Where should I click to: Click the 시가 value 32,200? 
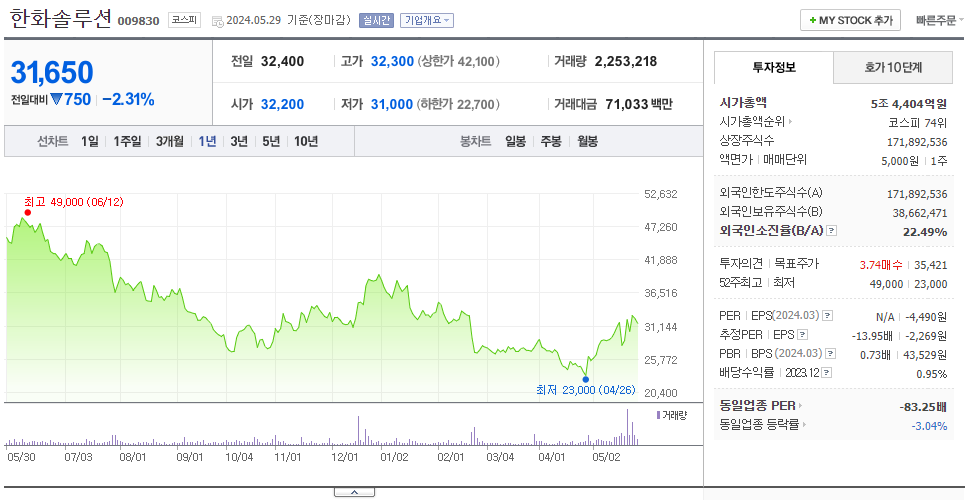click(282, 104)
